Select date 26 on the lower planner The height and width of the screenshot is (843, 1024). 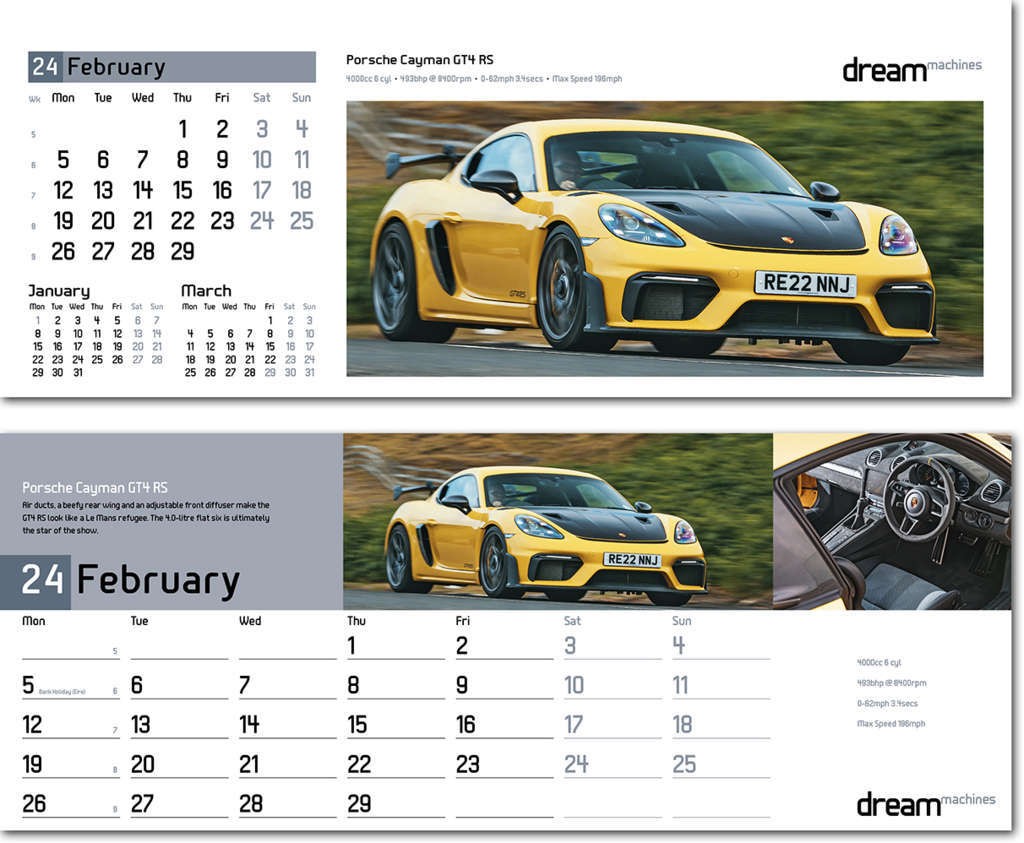(34, 804)
